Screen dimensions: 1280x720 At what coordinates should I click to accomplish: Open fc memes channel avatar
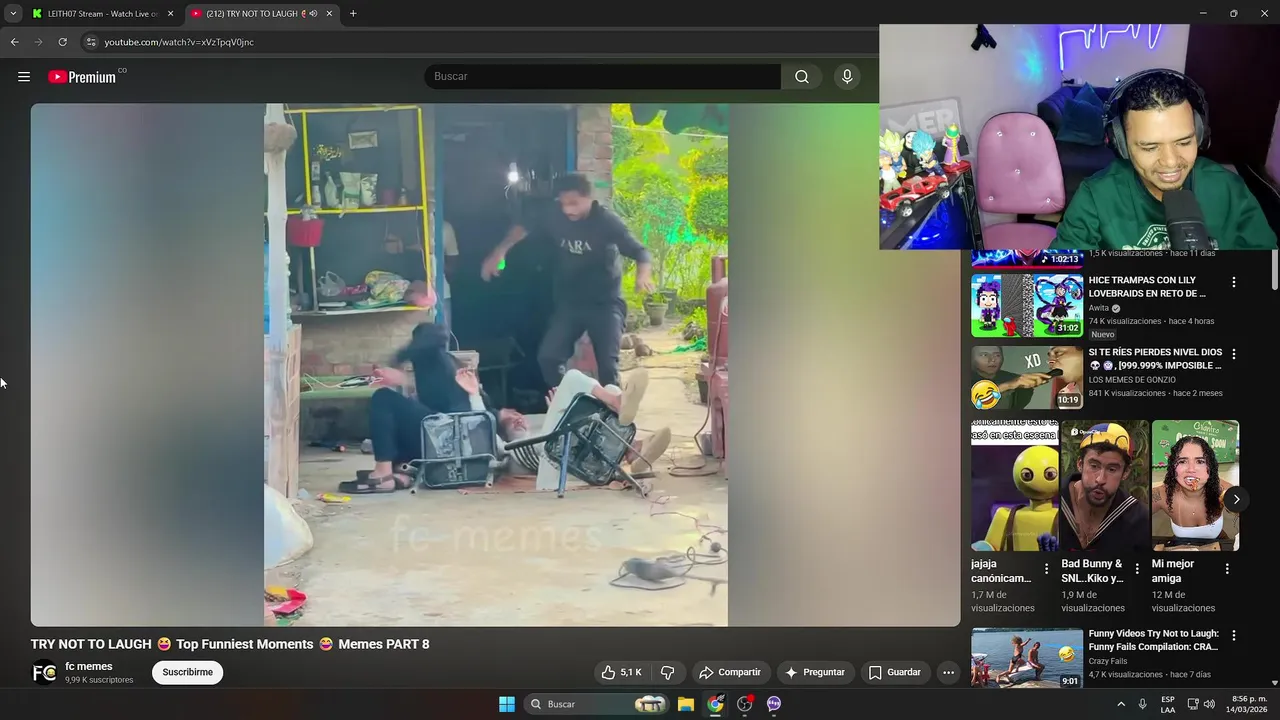pyautogui.click(x=44, y=672)
